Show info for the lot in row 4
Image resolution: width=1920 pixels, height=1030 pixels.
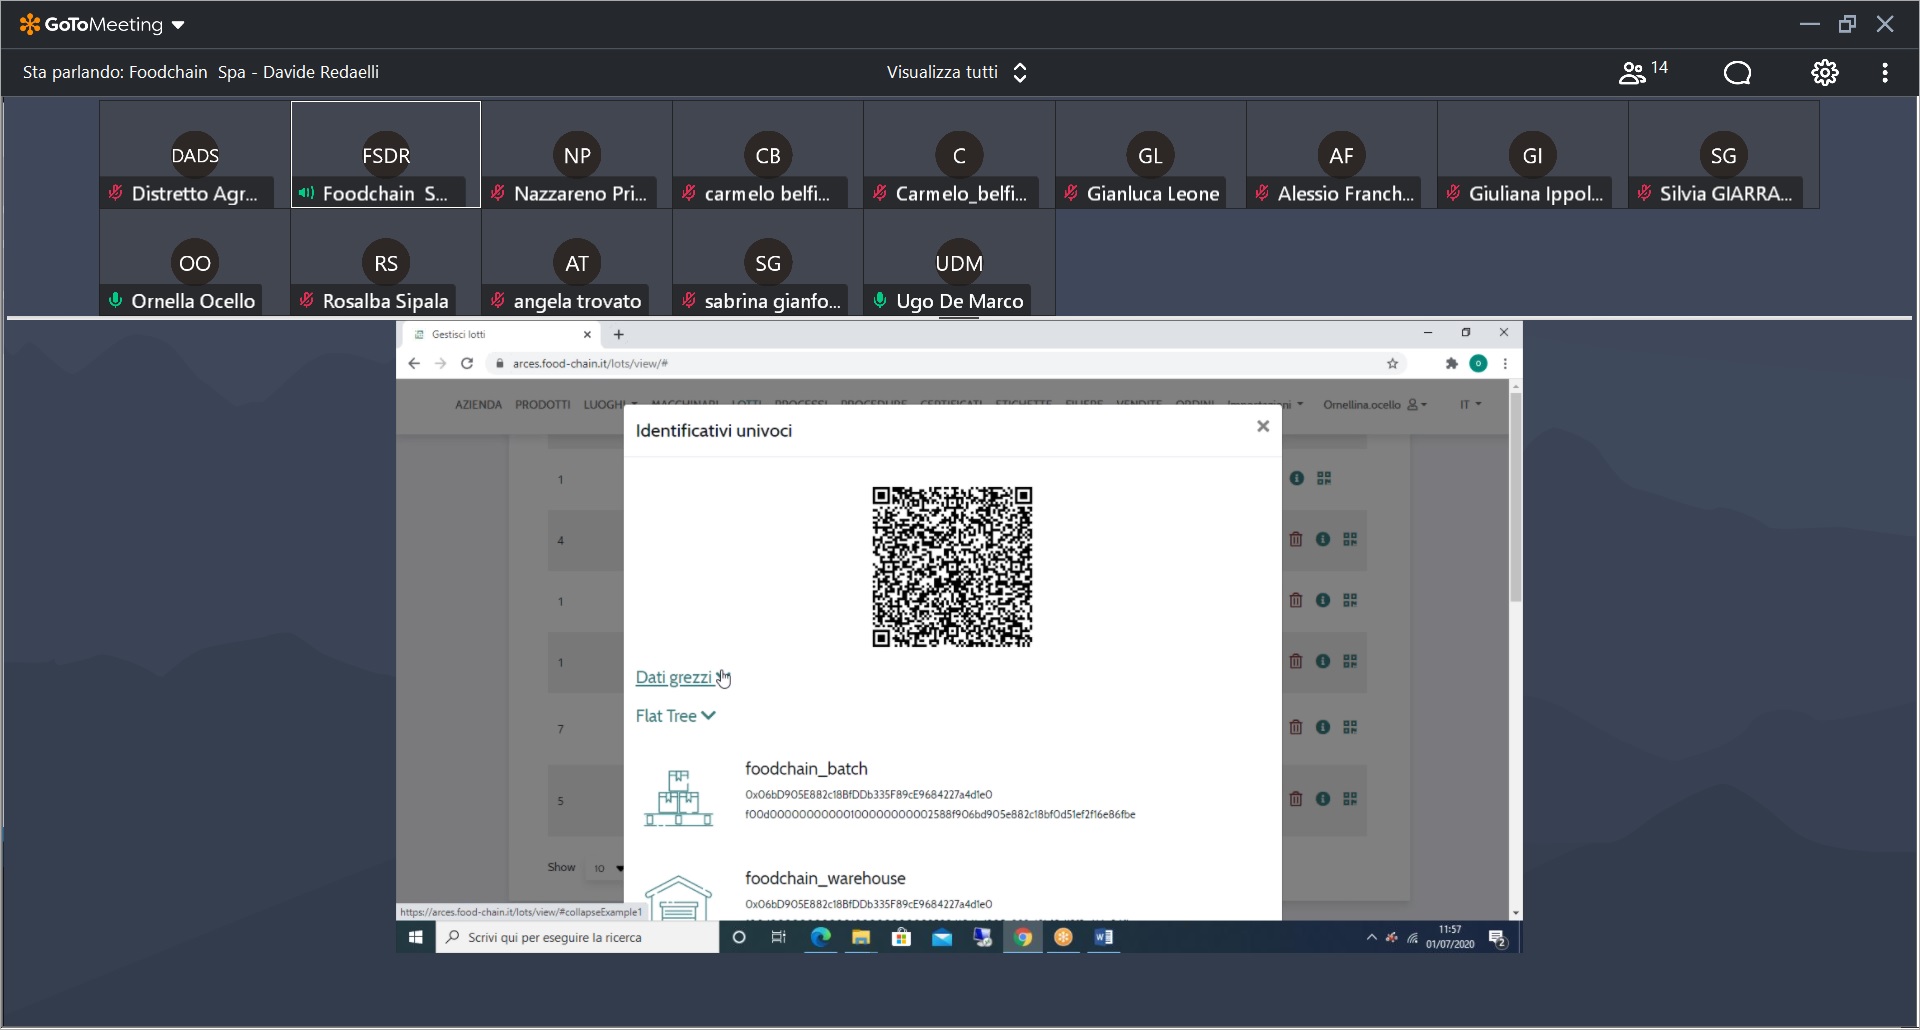1323,539
